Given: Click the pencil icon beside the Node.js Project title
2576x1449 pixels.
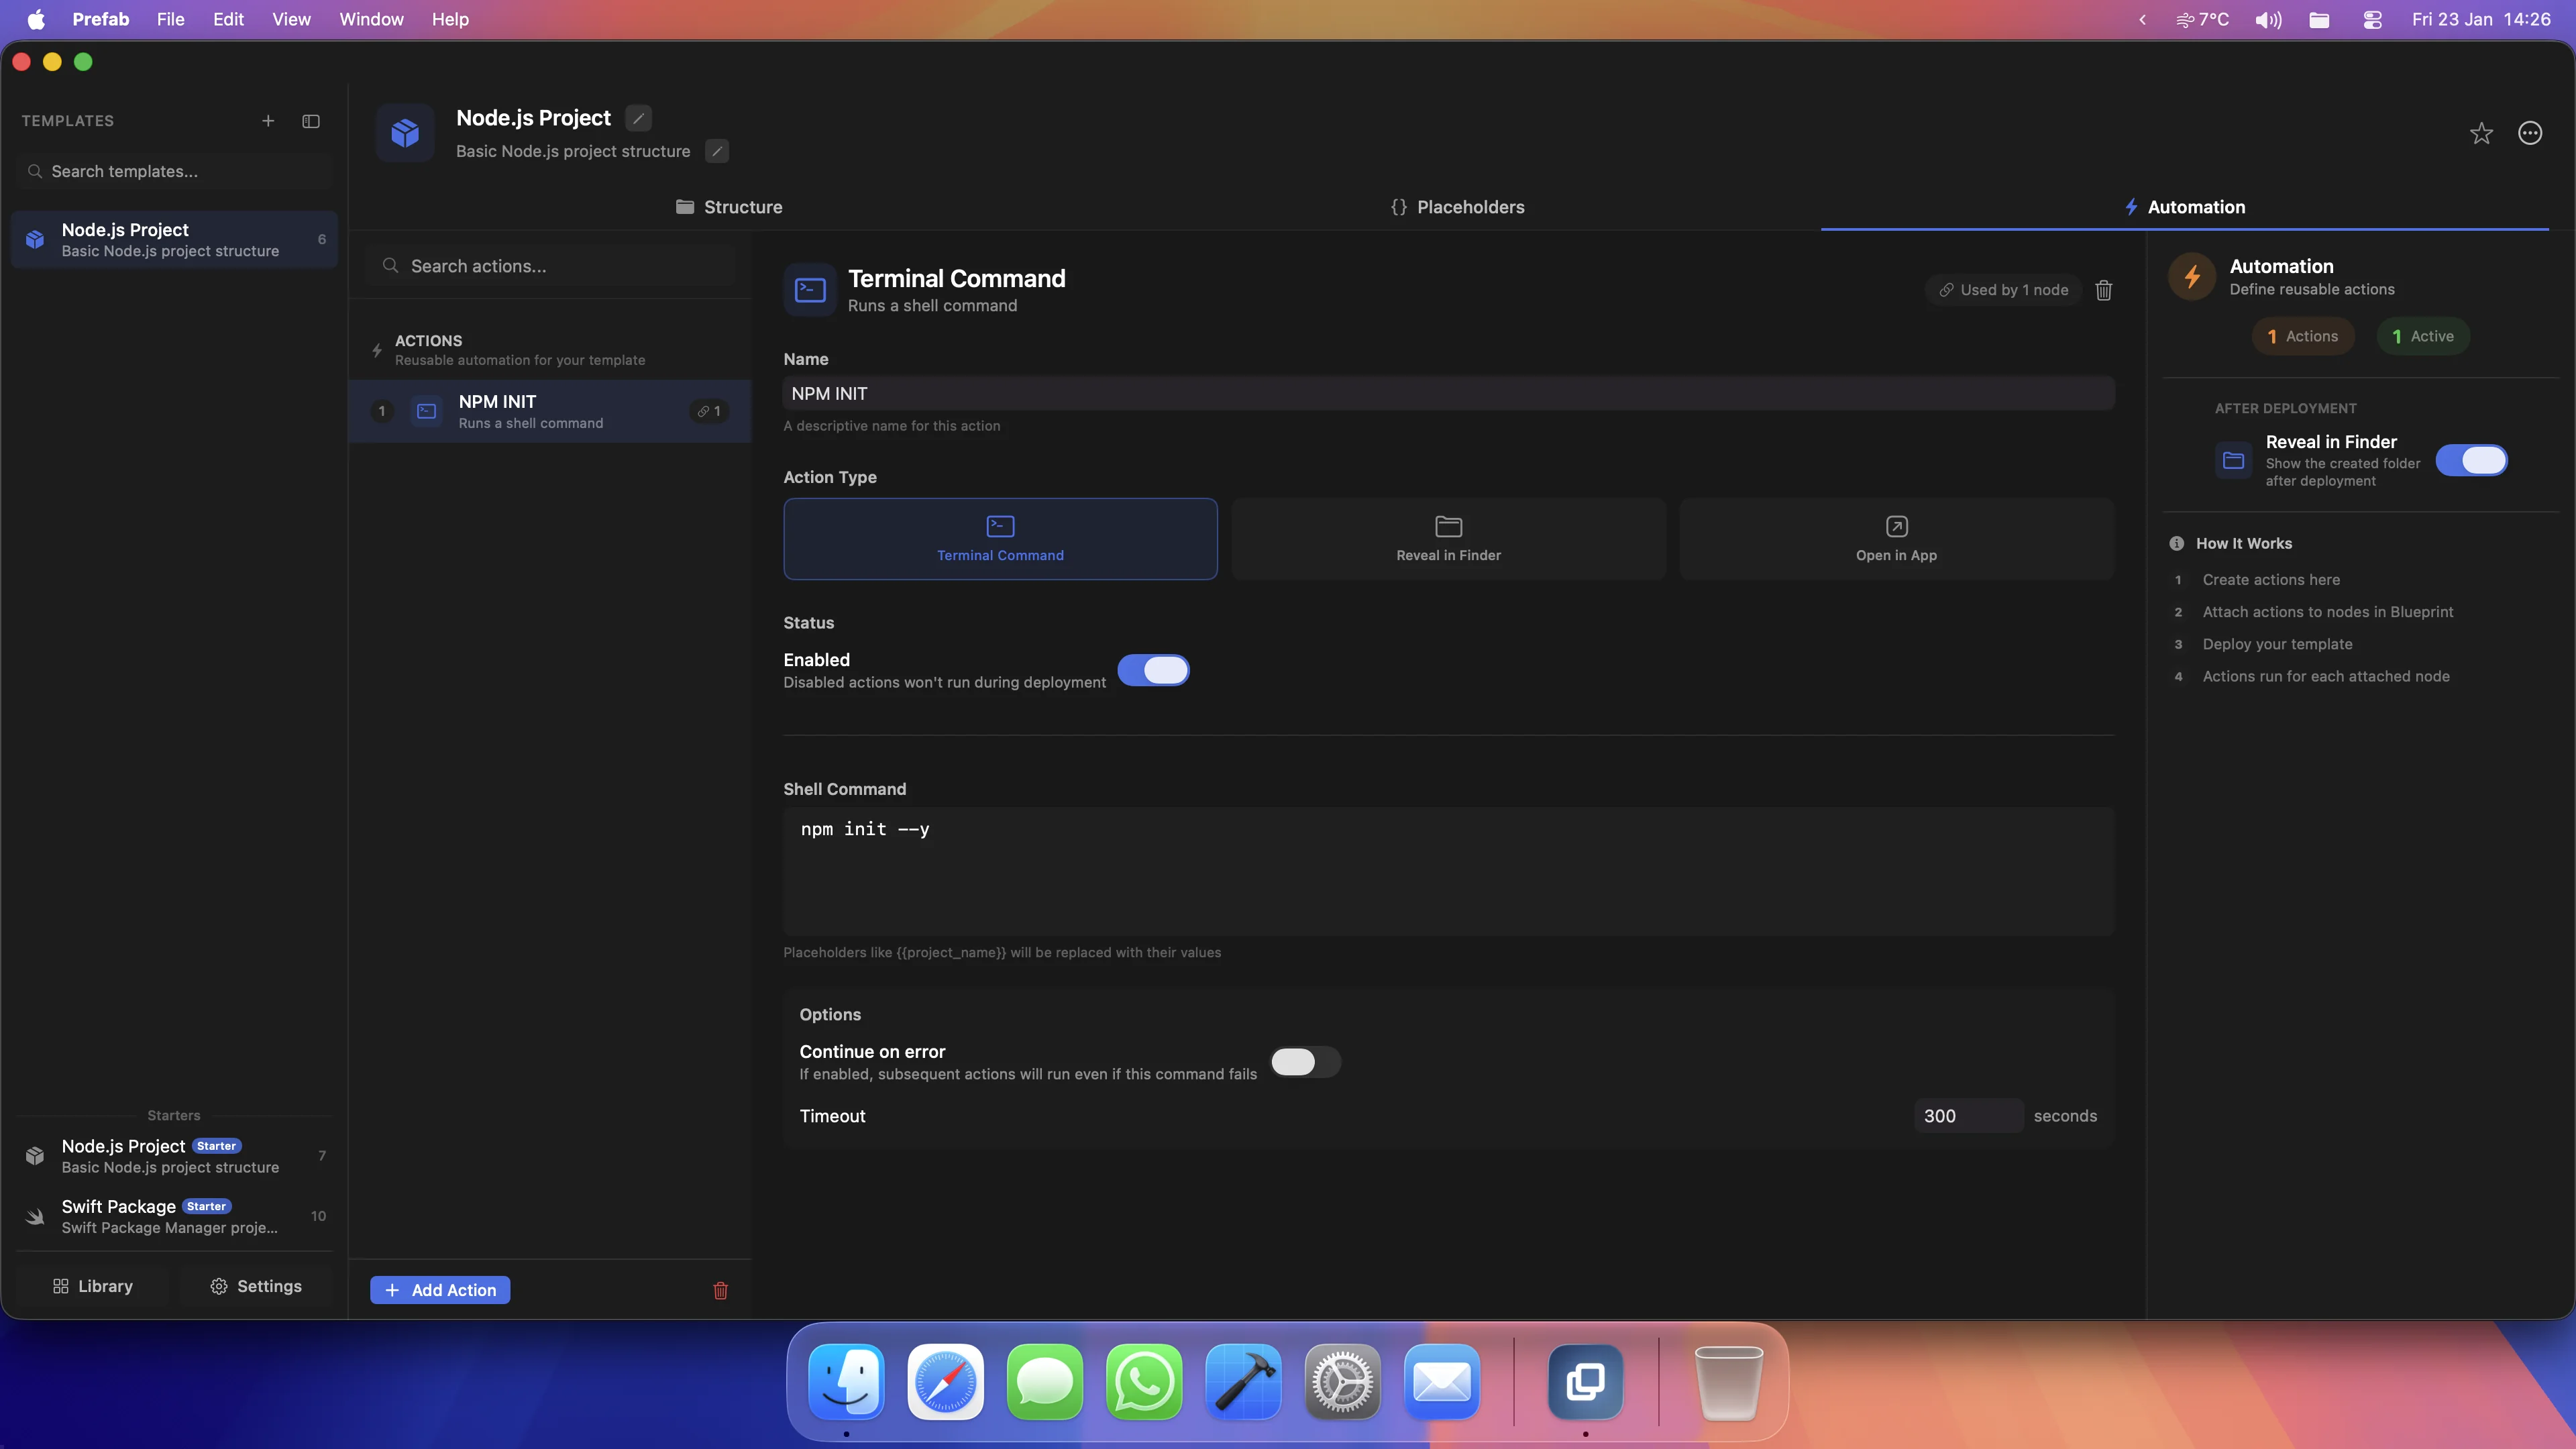Looking at the screenshot, I should tap(638, 118).
